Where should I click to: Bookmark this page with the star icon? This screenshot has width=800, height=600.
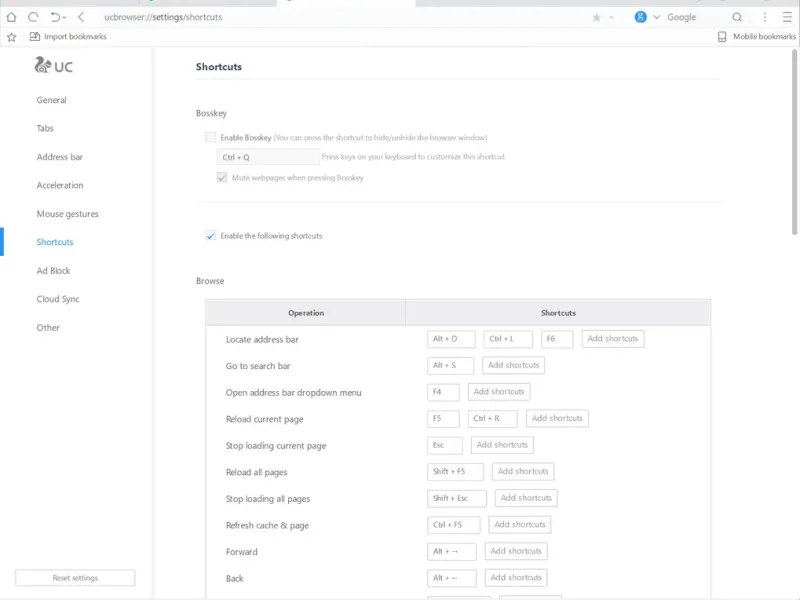pos(596,18)
